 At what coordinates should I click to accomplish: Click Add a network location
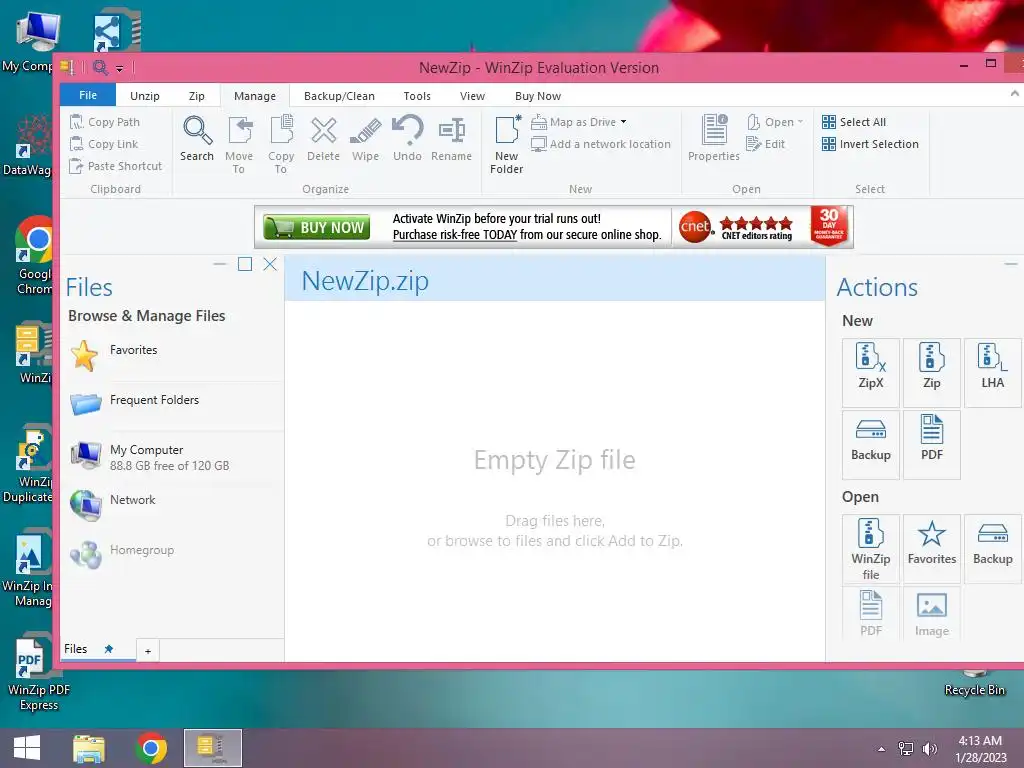[601, 144]
